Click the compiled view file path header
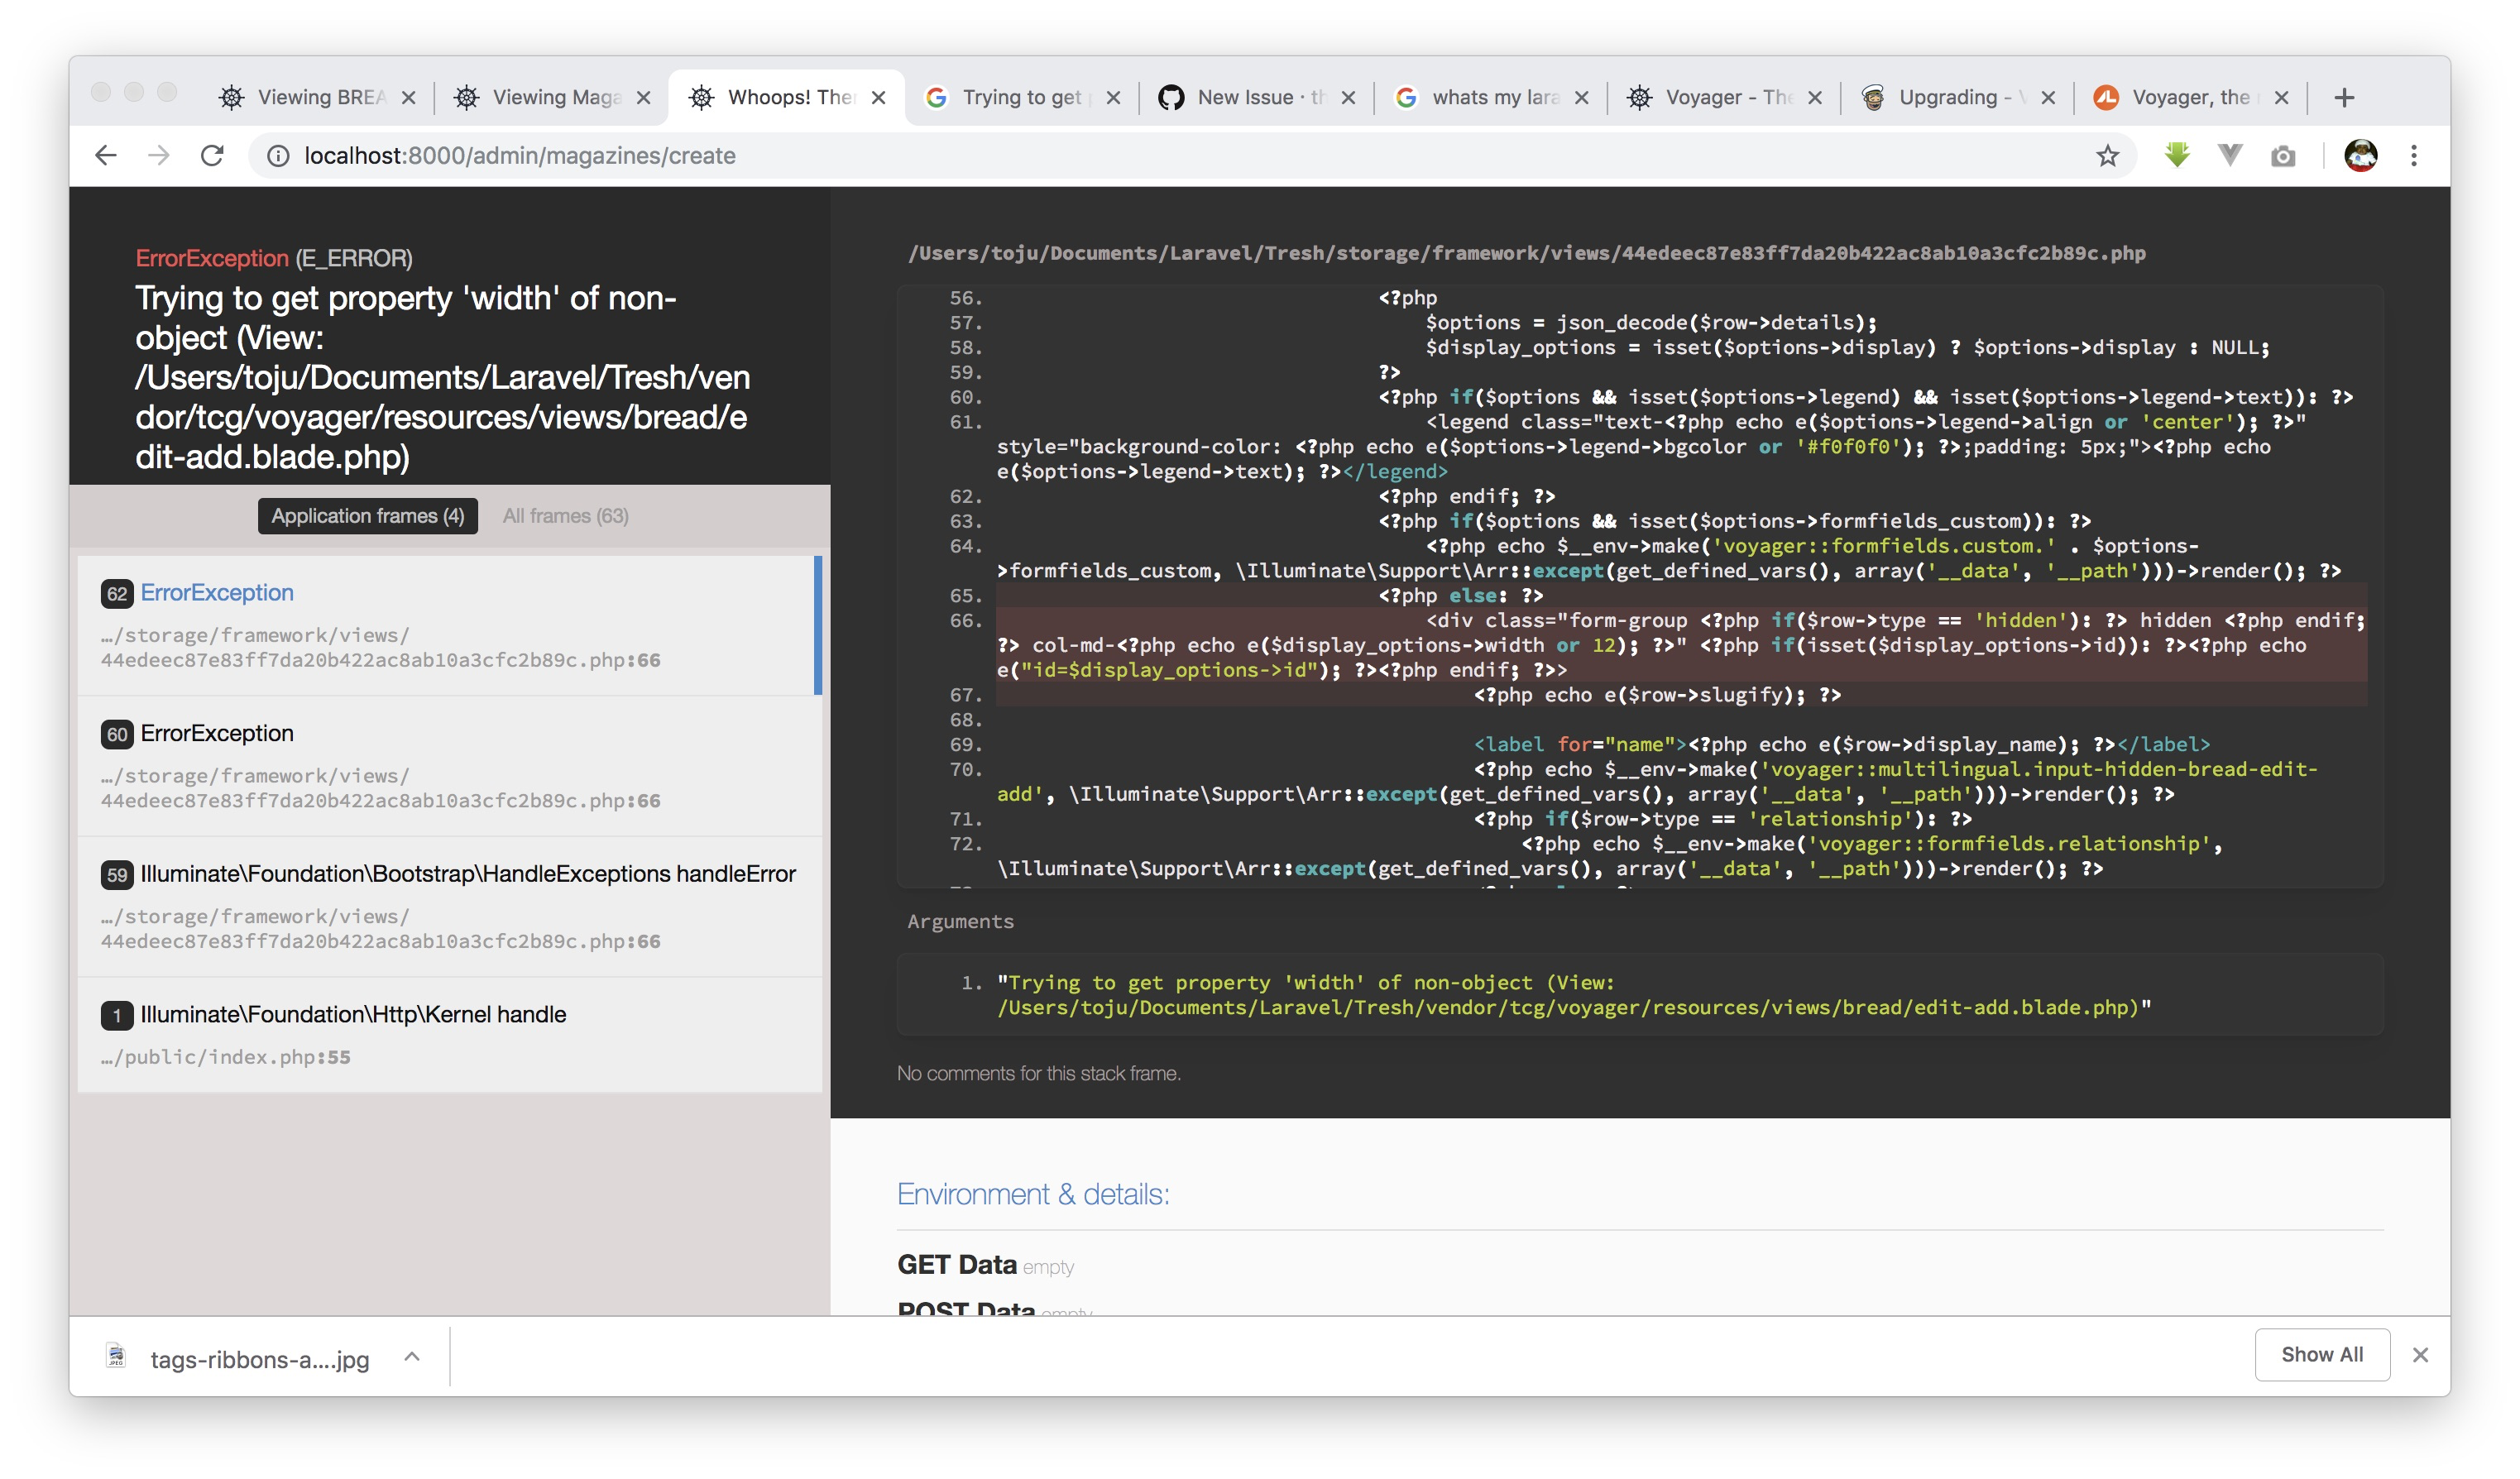Screen dimensions: 2520x1479 pyautogui.click(x=1526, y=253)
